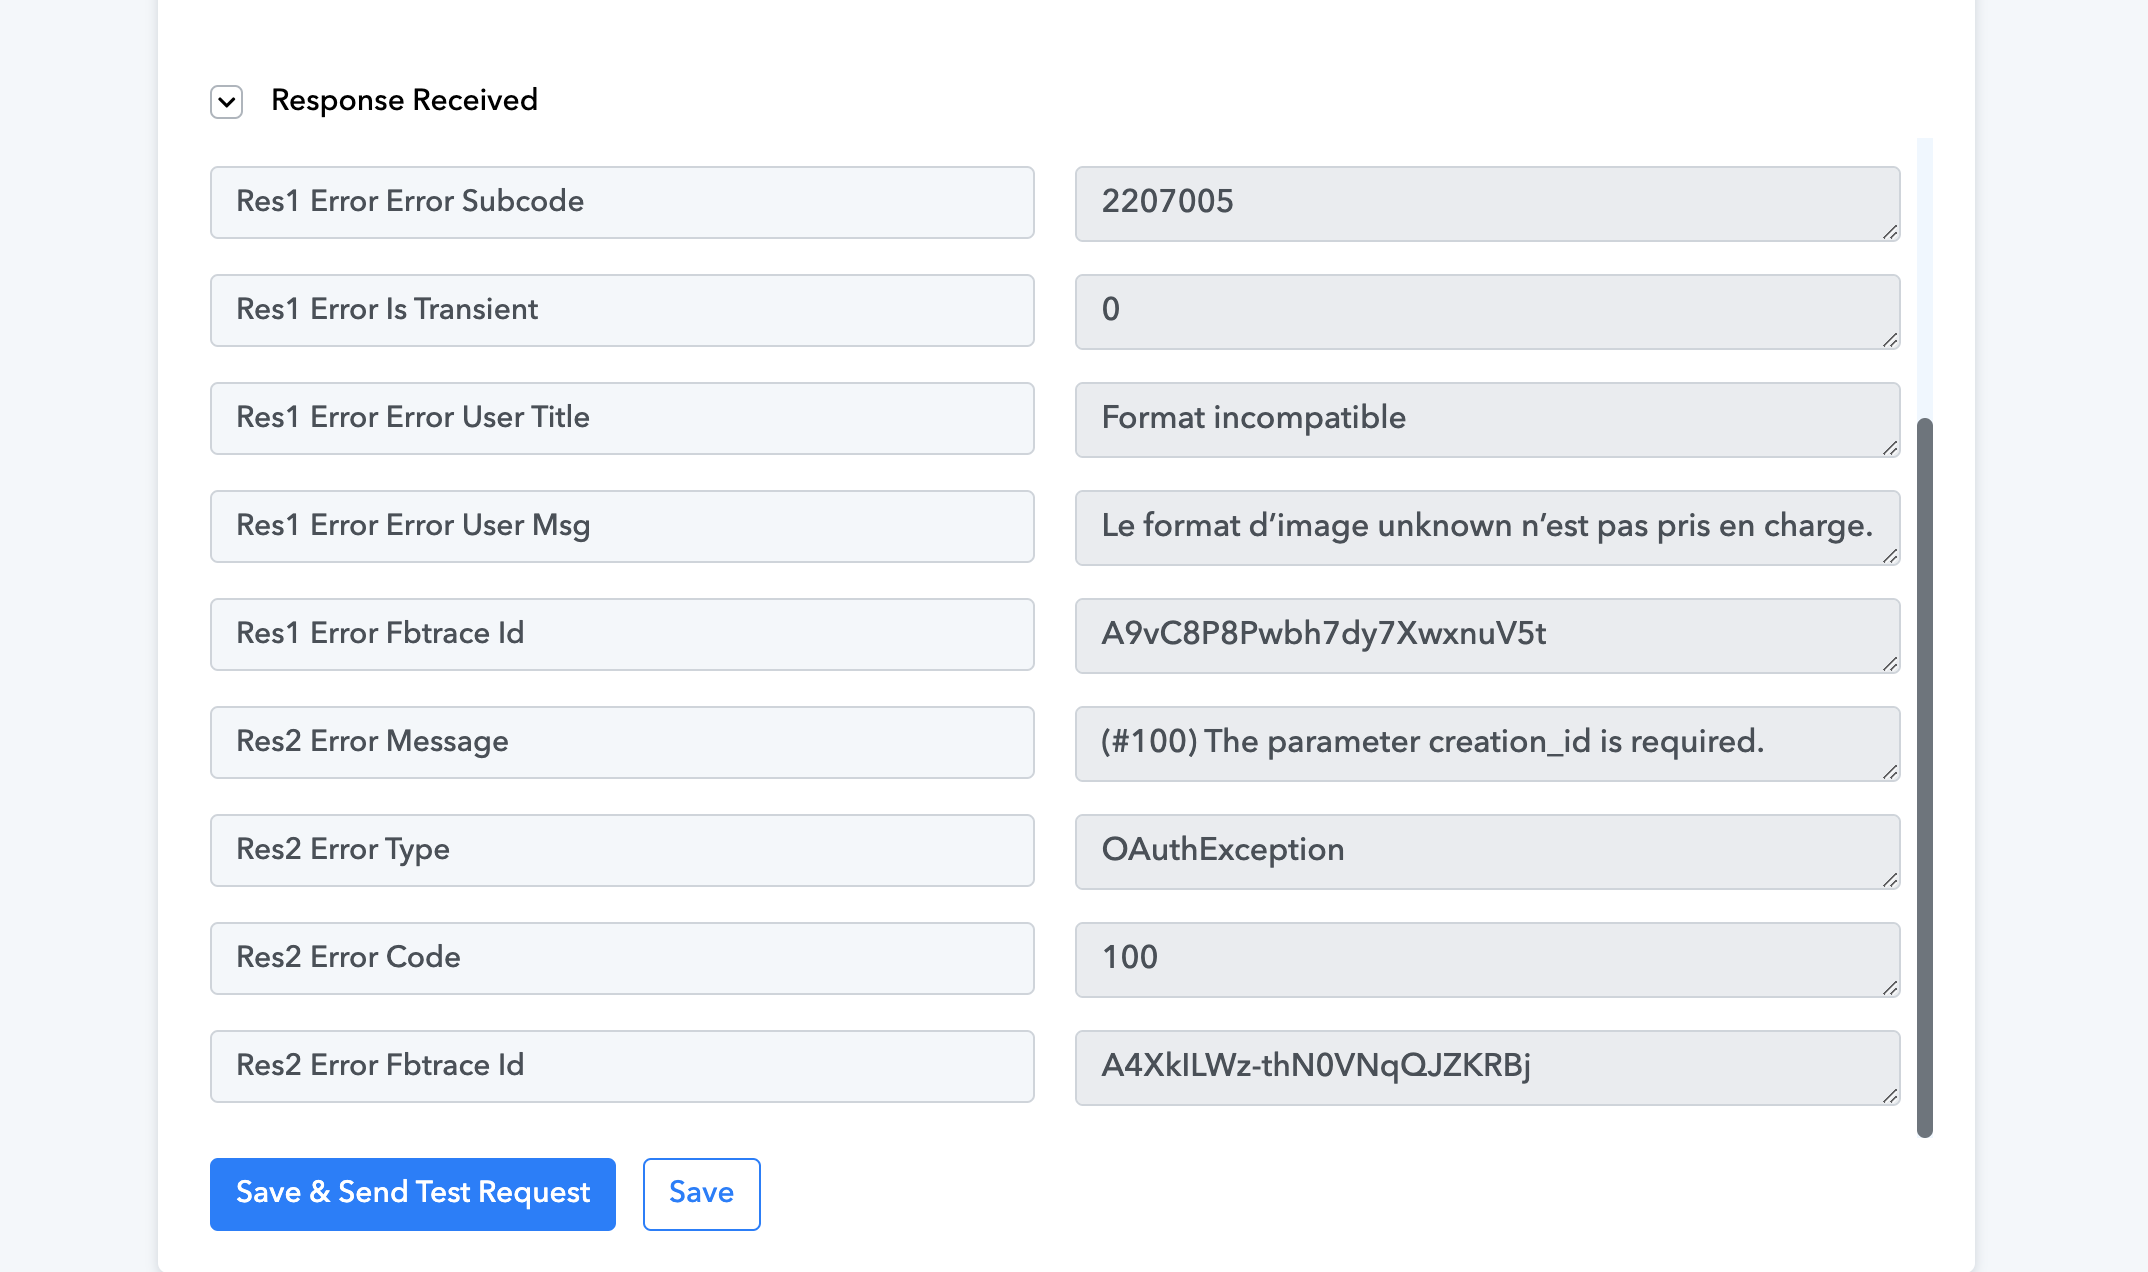Select the creation_id is required message field
The height and width of the screenshot is (1272, 2148).
(x=1488, y=744)
